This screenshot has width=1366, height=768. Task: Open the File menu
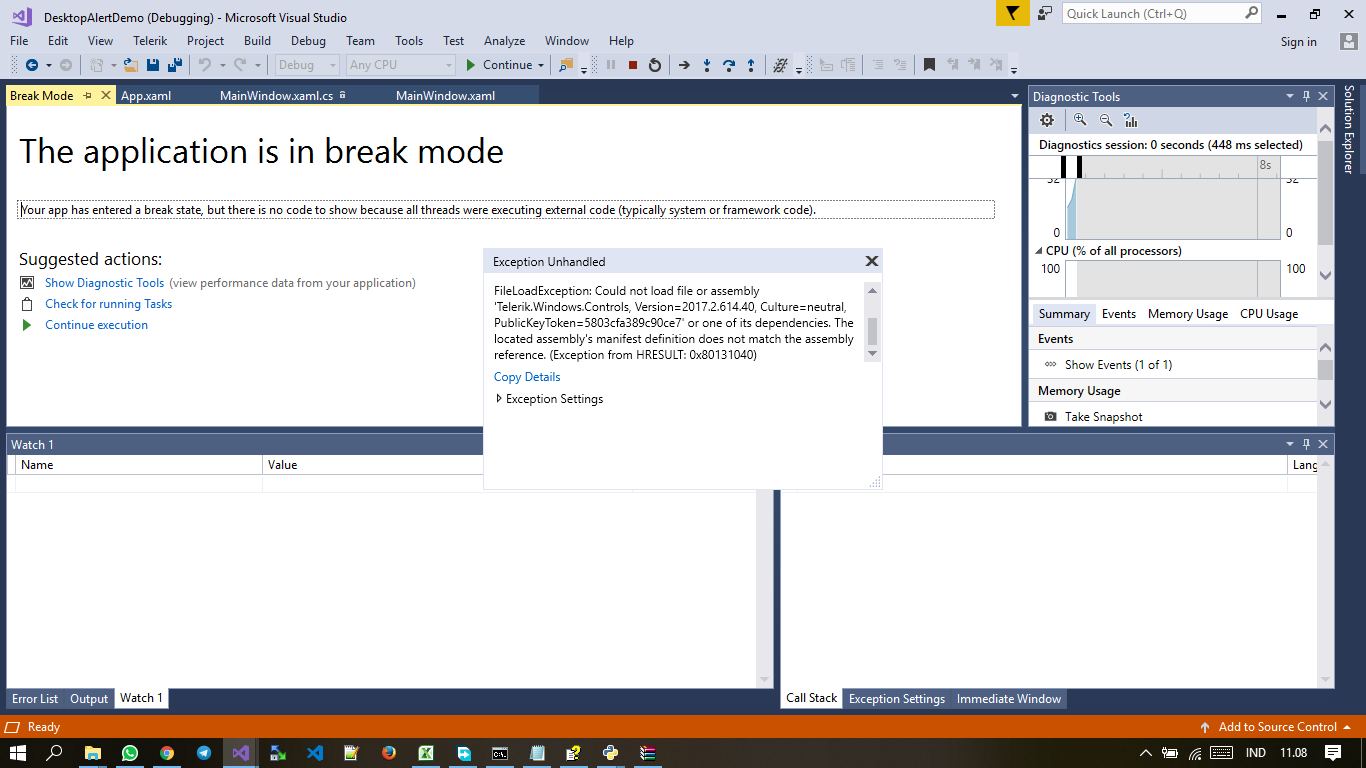(x=19, y=41)
